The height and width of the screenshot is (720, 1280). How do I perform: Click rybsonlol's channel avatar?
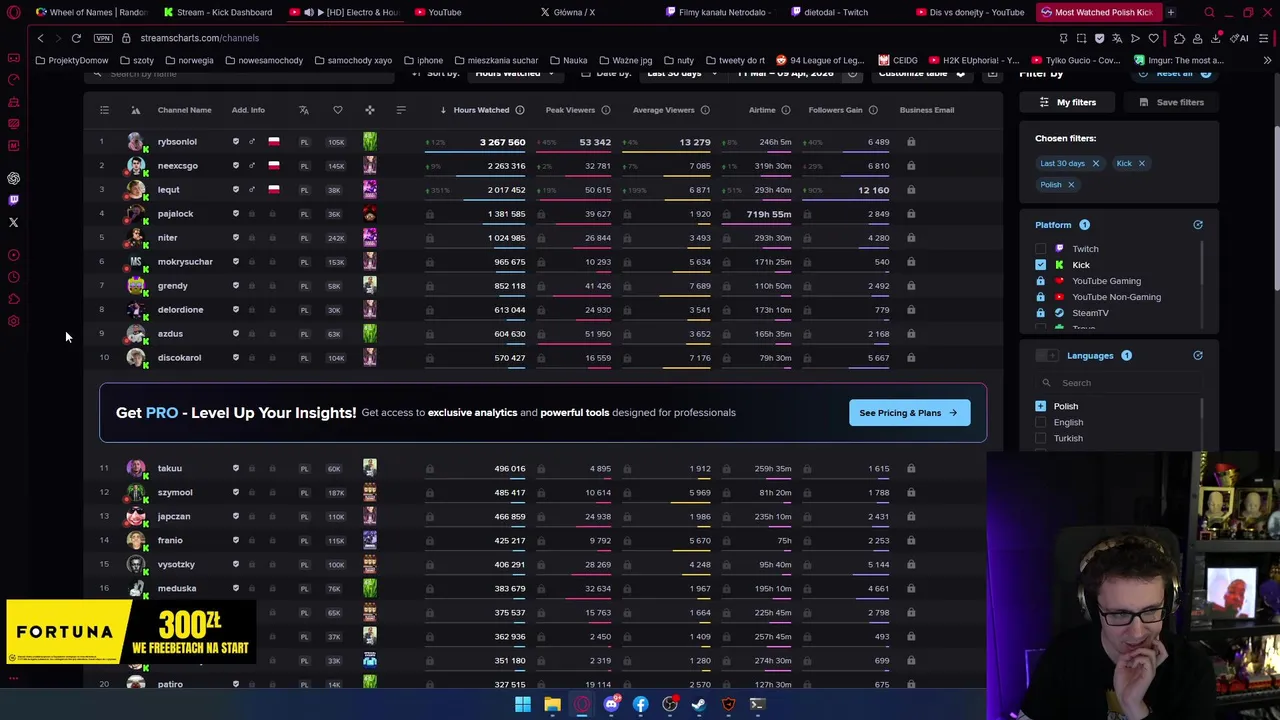[x=136, y=142]
